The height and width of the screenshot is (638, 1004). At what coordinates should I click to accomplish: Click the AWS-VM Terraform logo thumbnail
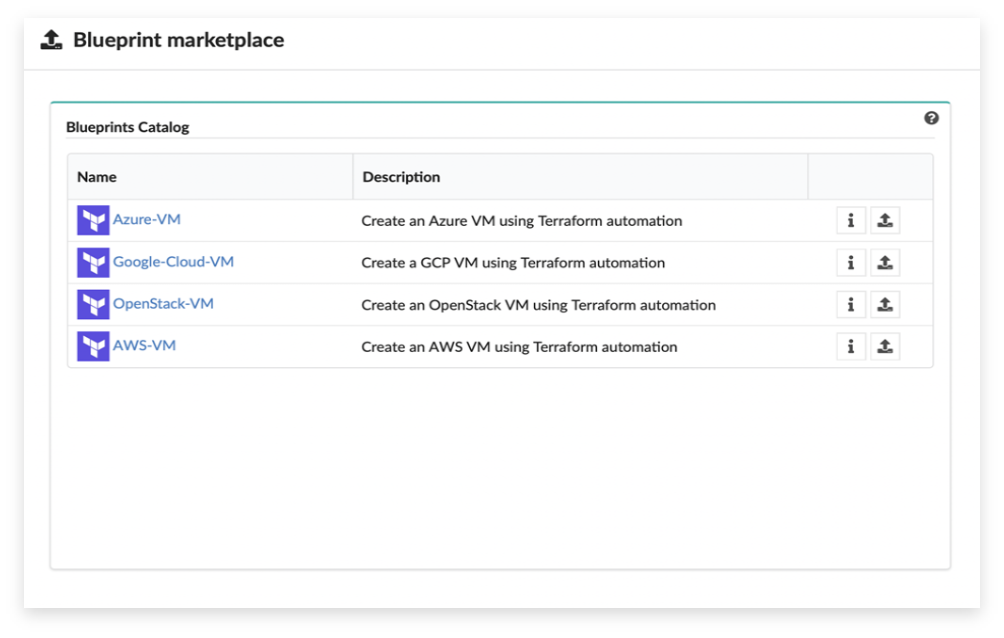93,347
